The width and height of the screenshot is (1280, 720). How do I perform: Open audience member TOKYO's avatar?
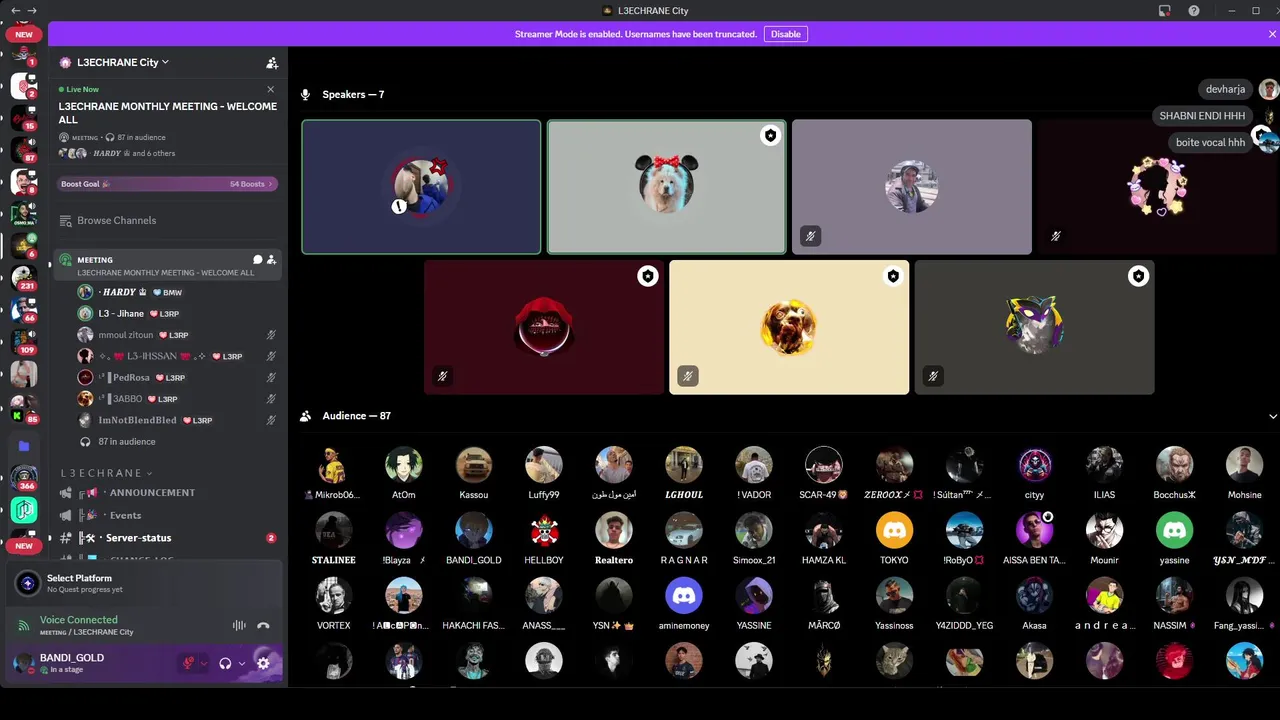pos(894,530)
